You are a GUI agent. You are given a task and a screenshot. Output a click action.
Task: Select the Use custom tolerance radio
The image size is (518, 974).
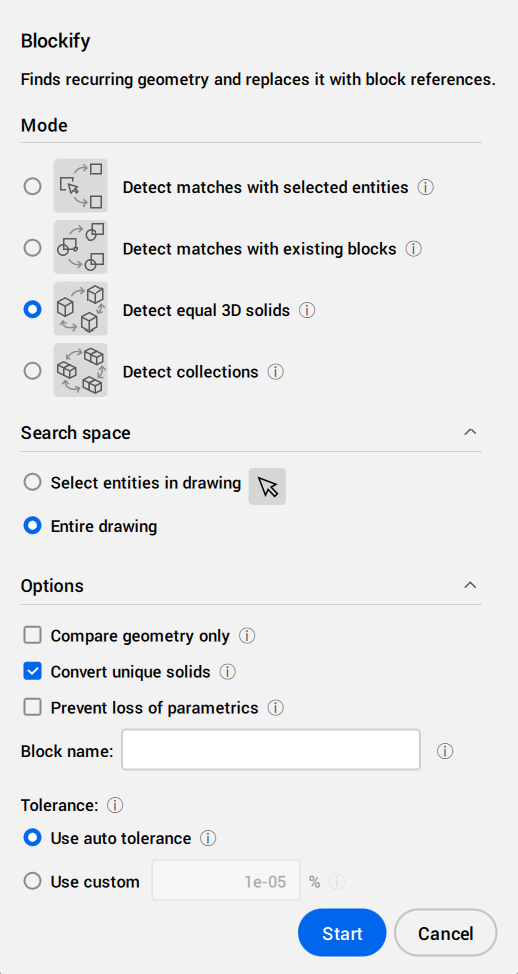[32, 881]
